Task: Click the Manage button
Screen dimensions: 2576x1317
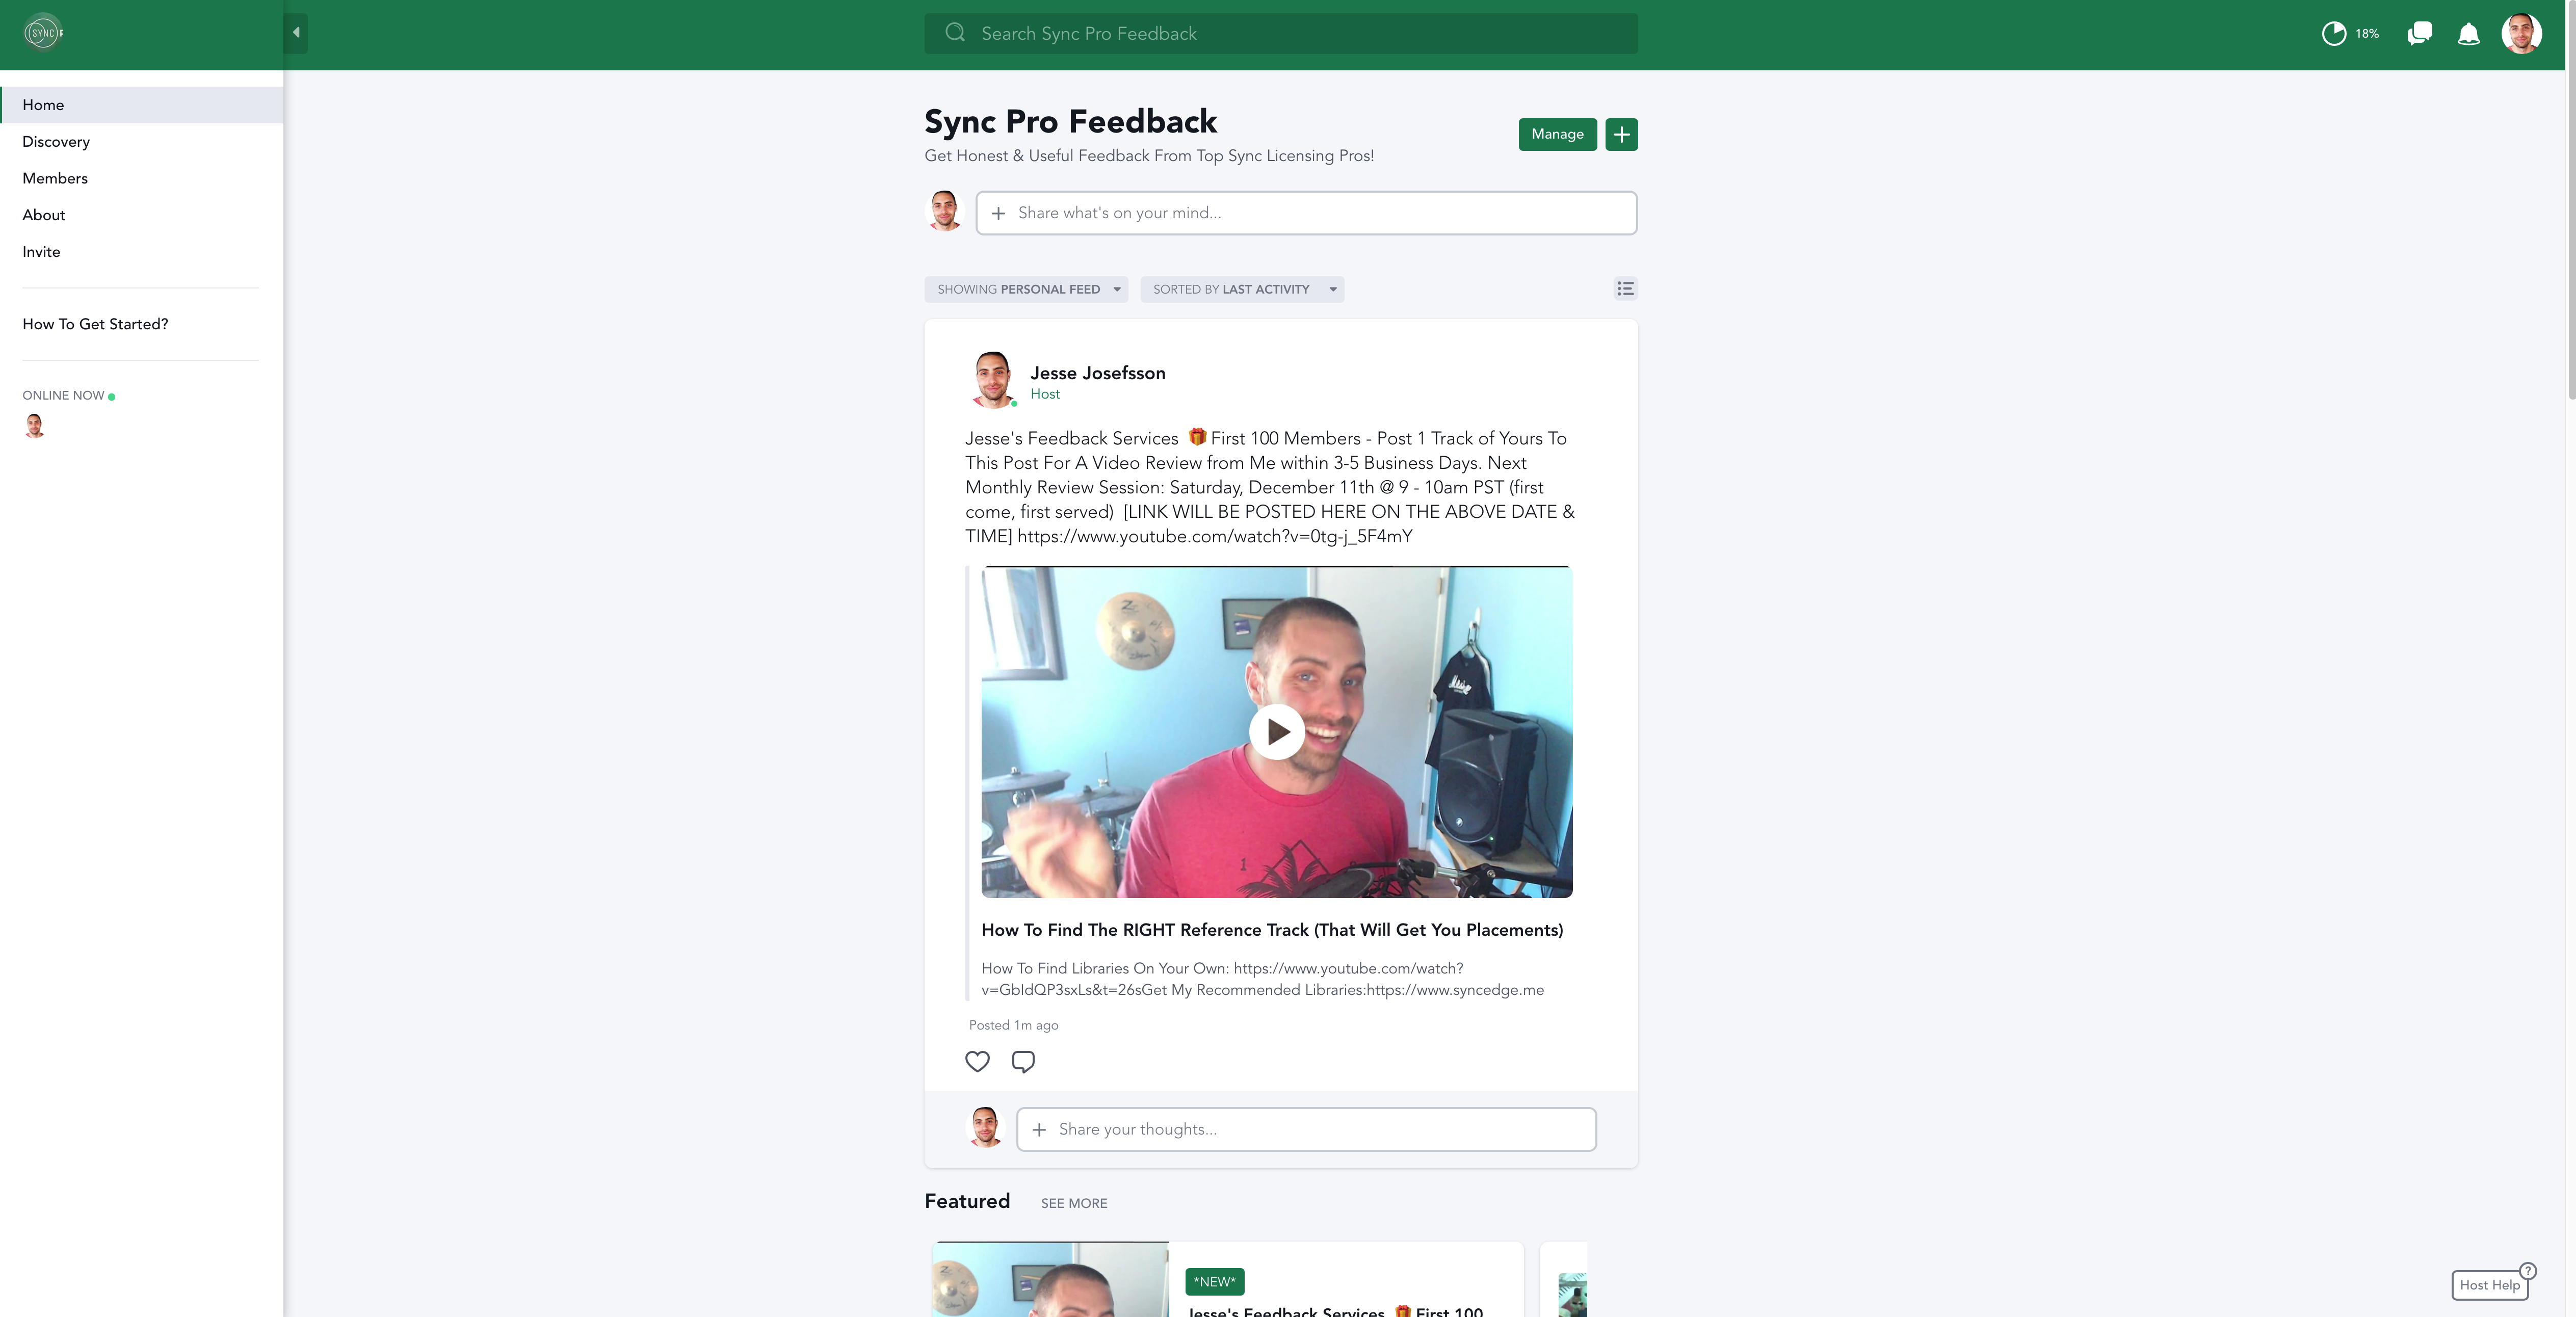Action: [1557, 134]
